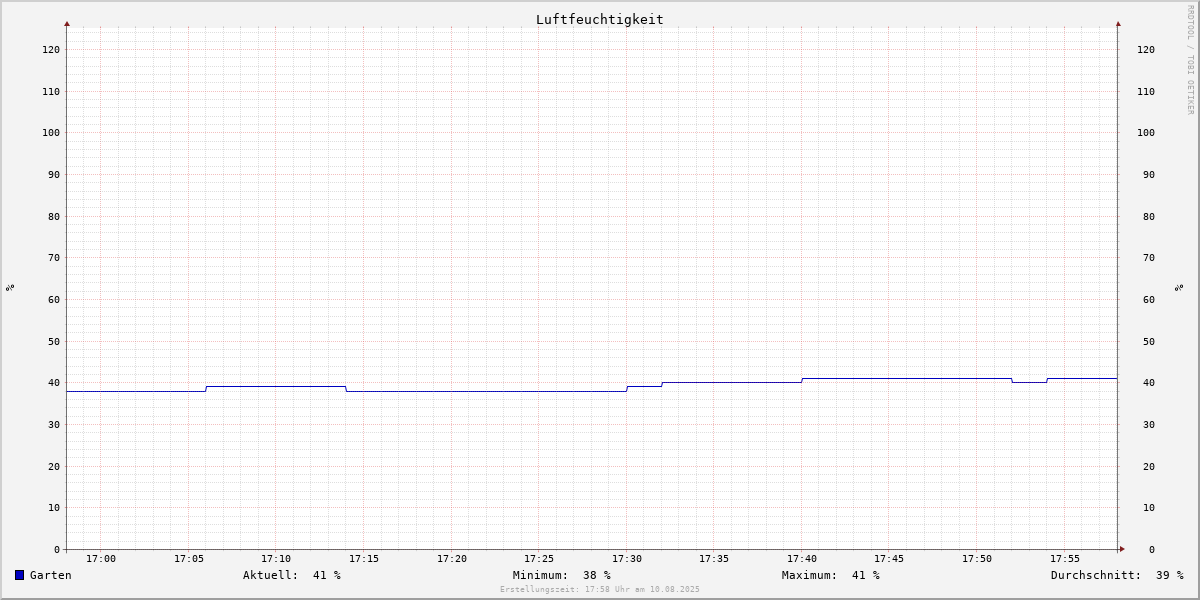The image size is (1200, 600).
Task: Click the 17:25 time axis label
Action: pos(539,559)
